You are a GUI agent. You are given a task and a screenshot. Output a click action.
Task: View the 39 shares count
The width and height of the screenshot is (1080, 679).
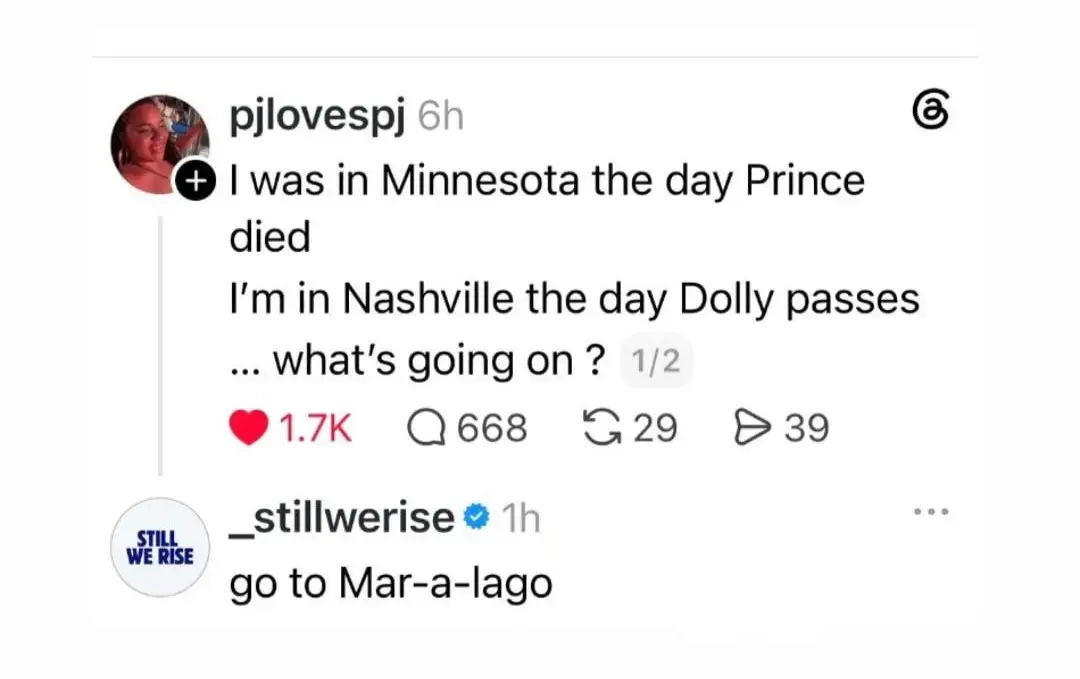tap(807, 428)
